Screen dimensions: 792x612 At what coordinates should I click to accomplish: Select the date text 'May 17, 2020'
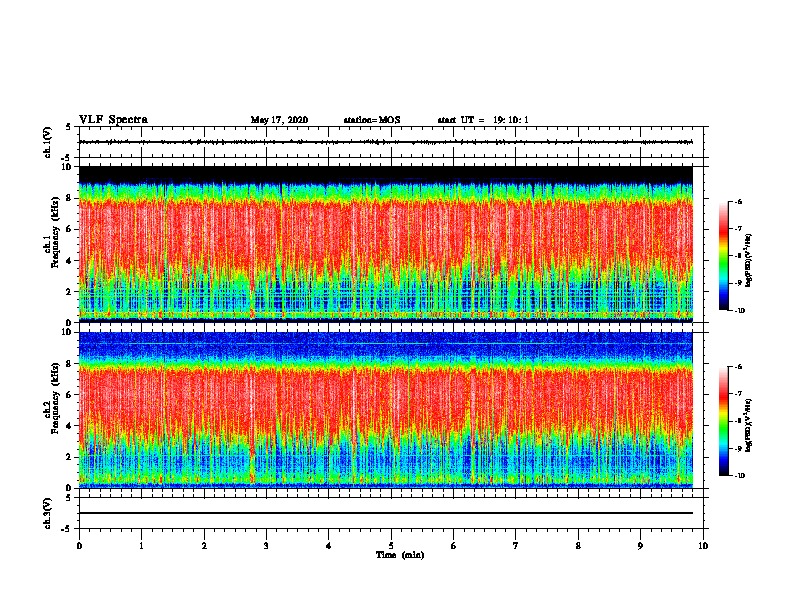tap(279, 120)
